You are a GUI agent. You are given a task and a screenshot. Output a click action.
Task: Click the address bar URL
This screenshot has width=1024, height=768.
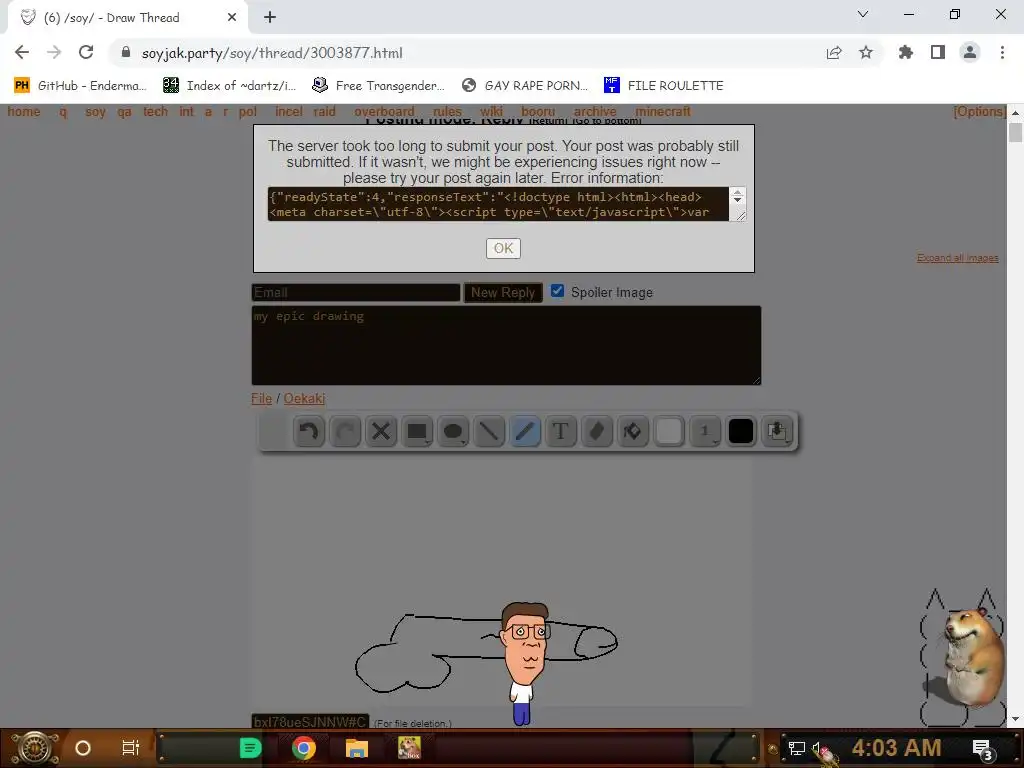click(x=272, y=53)
